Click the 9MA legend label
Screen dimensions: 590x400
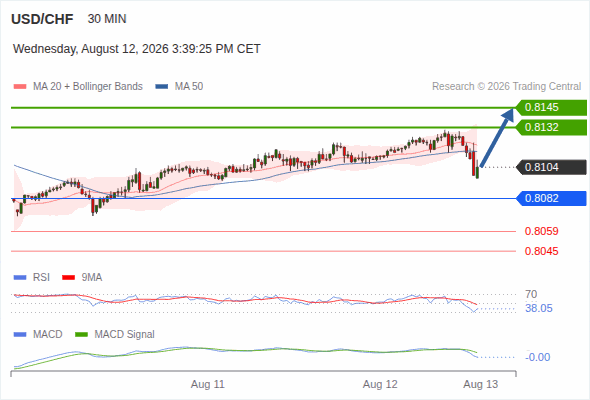pos(92,278)
